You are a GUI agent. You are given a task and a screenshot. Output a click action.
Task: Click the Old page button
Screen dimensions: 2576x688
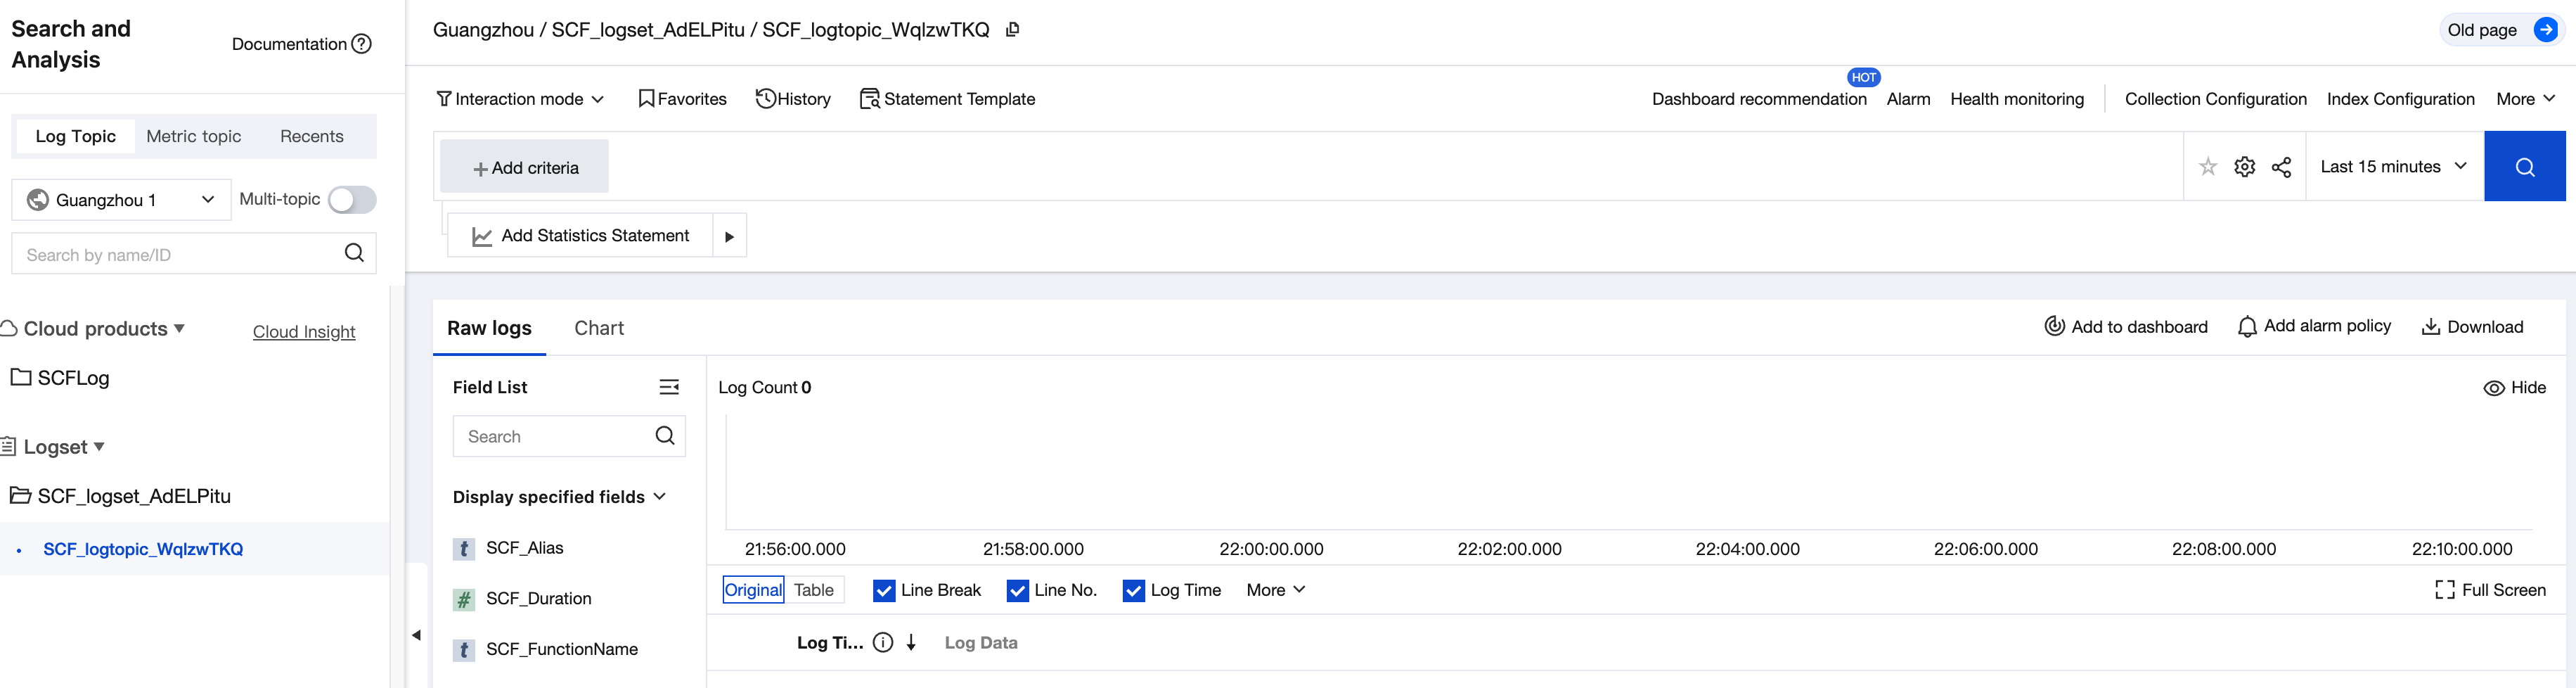click(x=2501, y=30)
